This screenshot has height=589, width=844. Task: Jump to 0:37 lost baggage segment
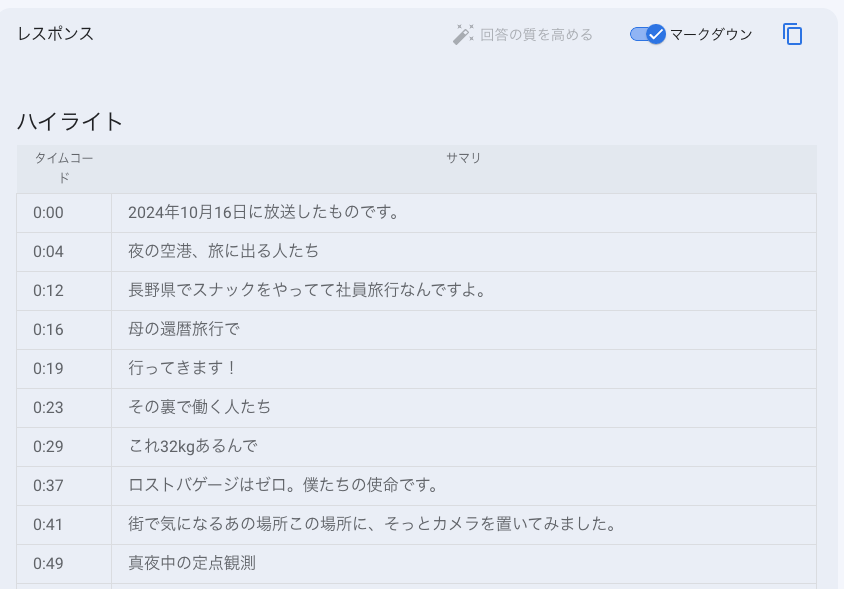pos(48,486)
